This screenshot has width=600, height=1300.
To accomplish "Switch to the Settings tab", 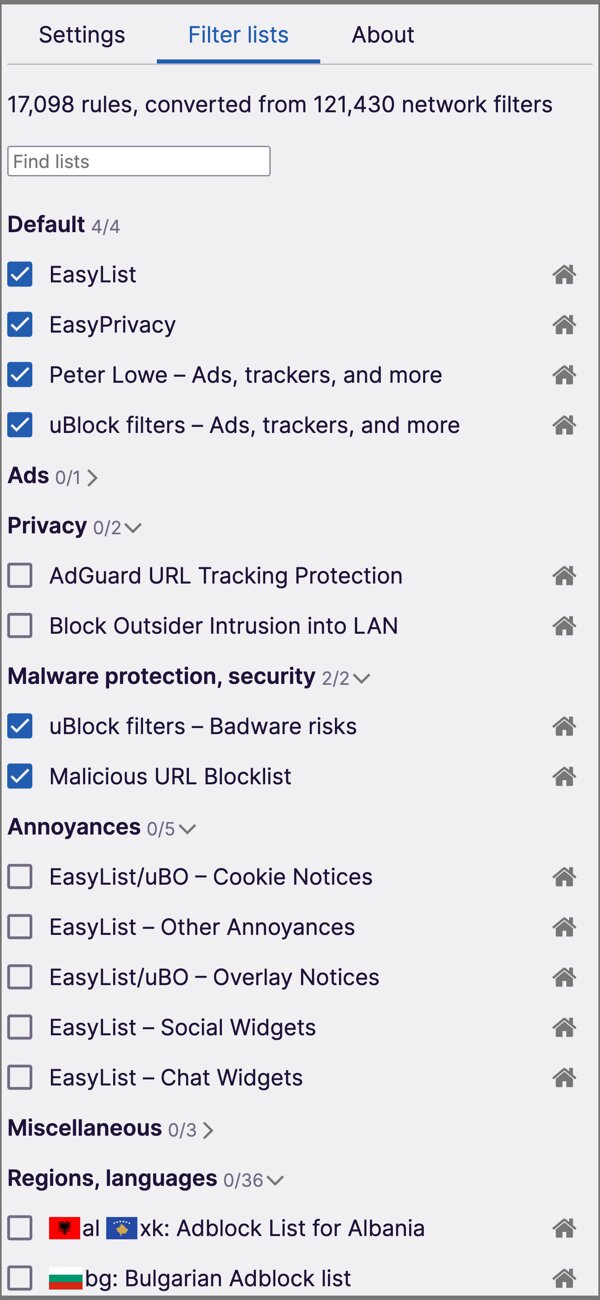I will click(x=82, y=35).
